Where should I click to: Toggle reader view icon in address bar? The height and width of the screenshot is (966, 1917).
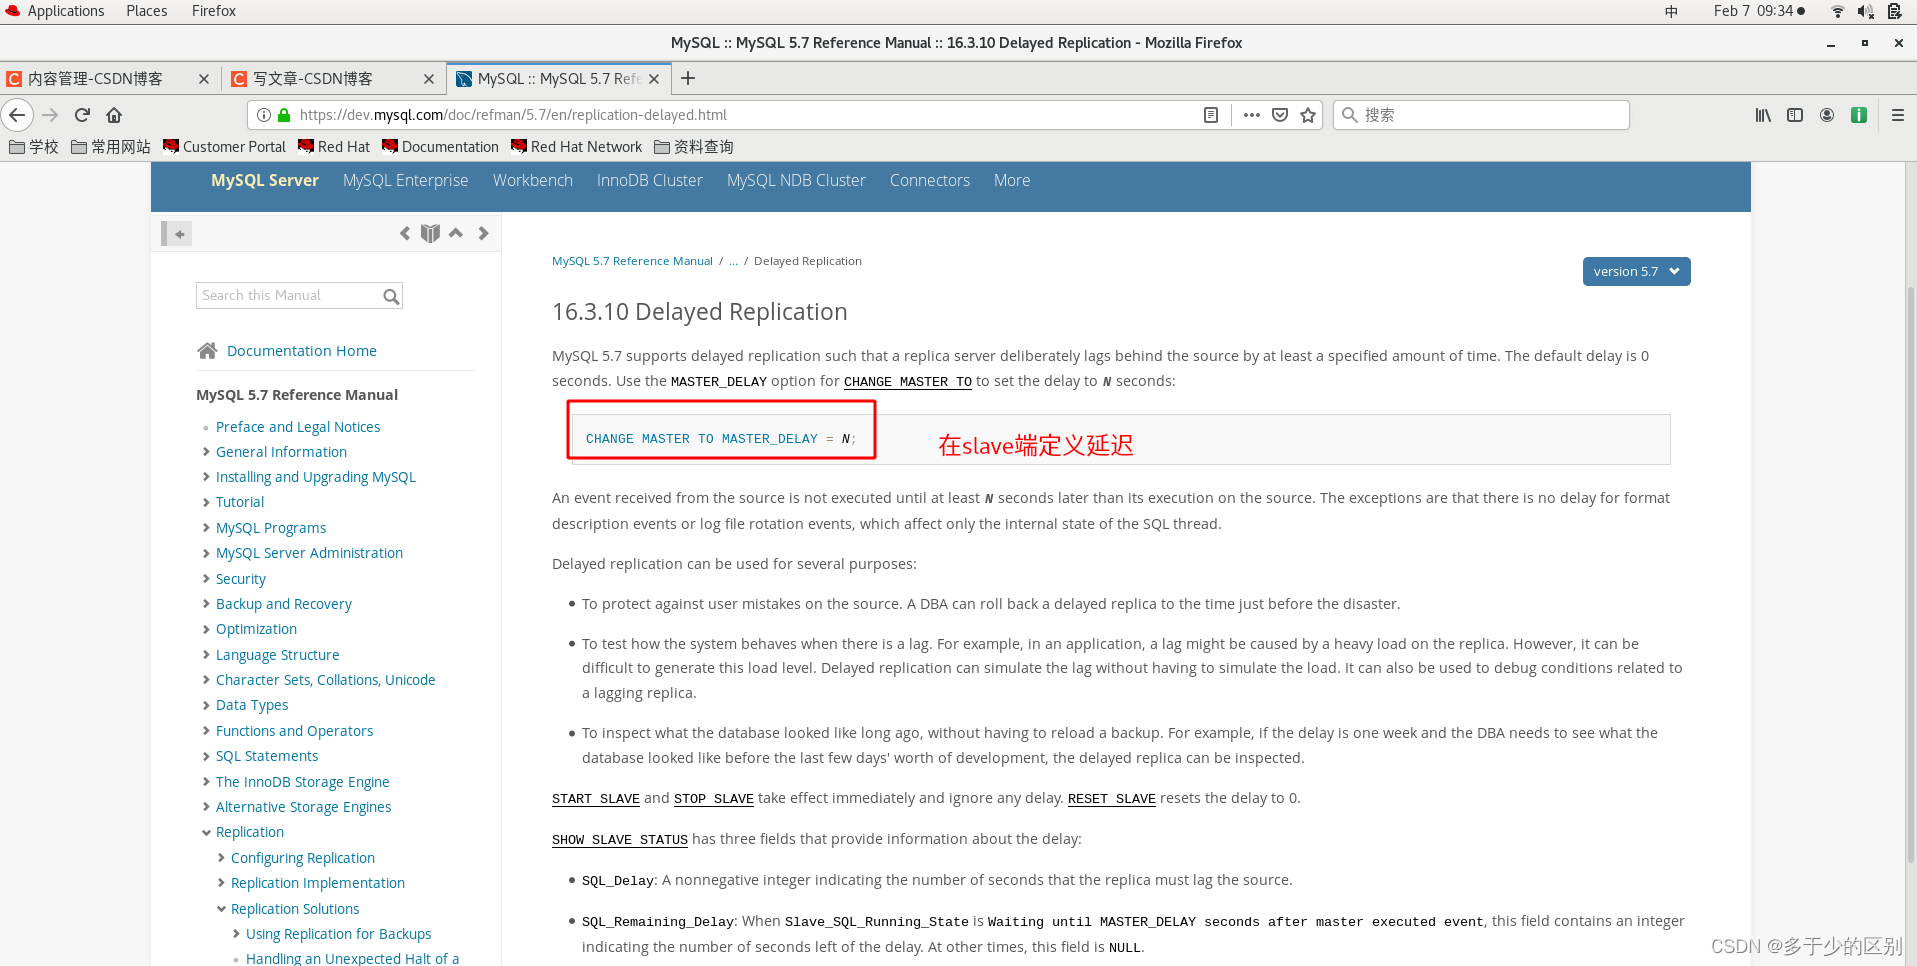point(1211,115)
